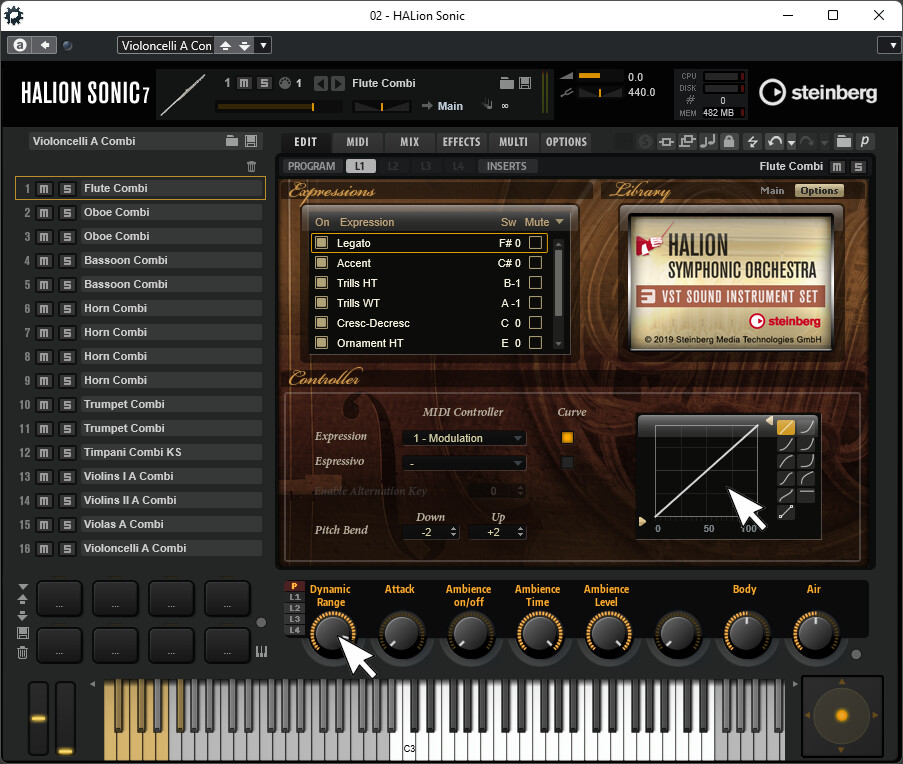Open the Expression MIDI controller dropdown '1 - Modulation'
Image resolution: width=903 pixels, height=764 pixels.
464,438
